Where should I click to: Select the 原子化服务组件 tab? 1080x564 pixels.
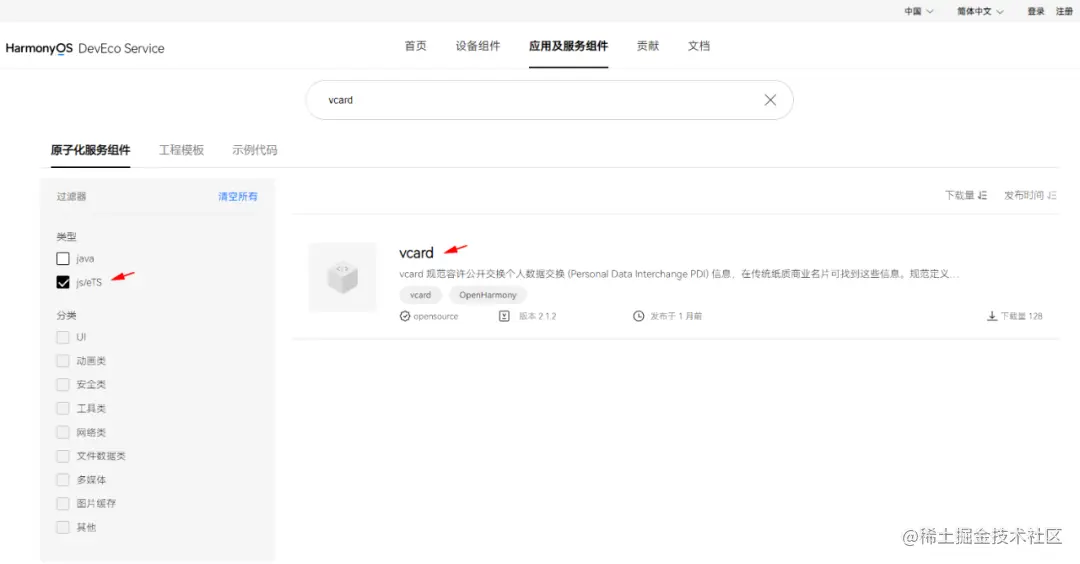tap(90, 150)
